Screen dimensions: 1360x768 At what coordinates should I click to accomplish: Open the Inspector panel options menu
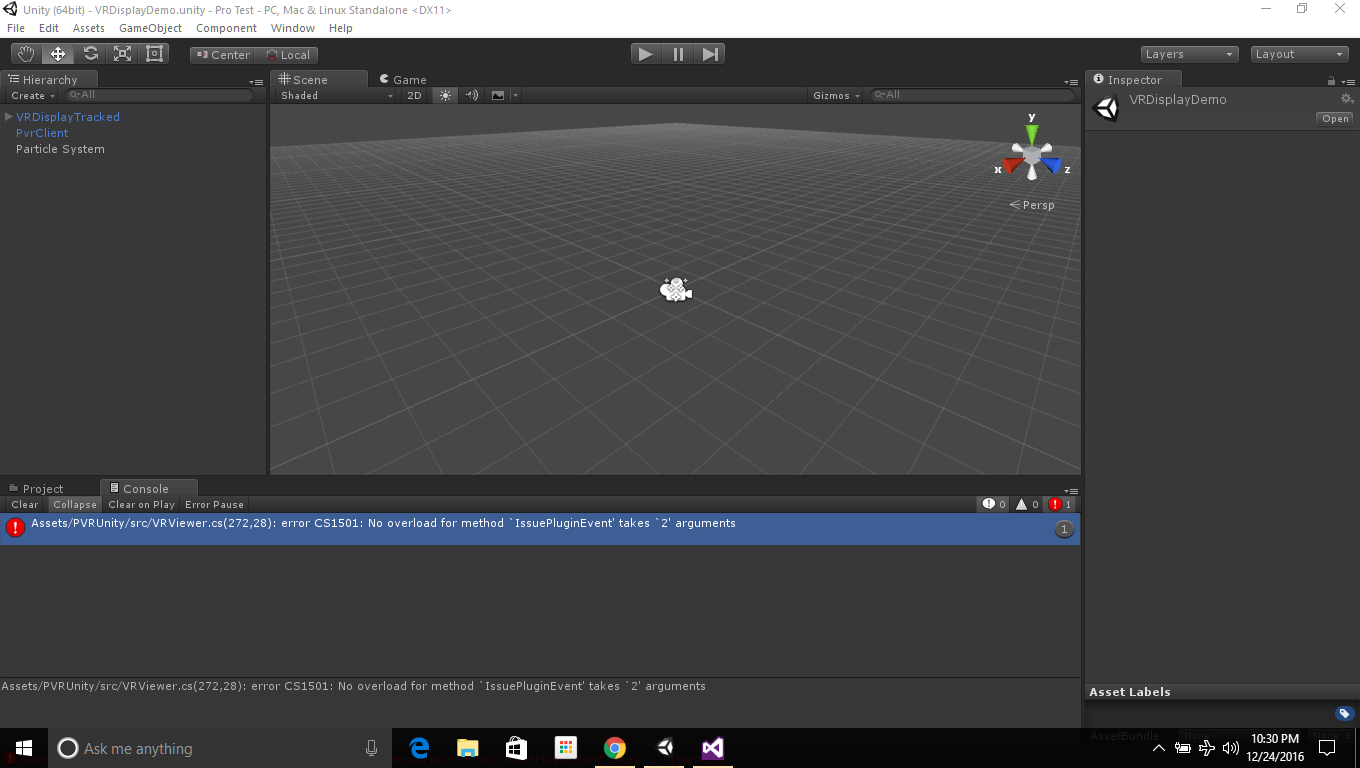tap(1347, 81)
